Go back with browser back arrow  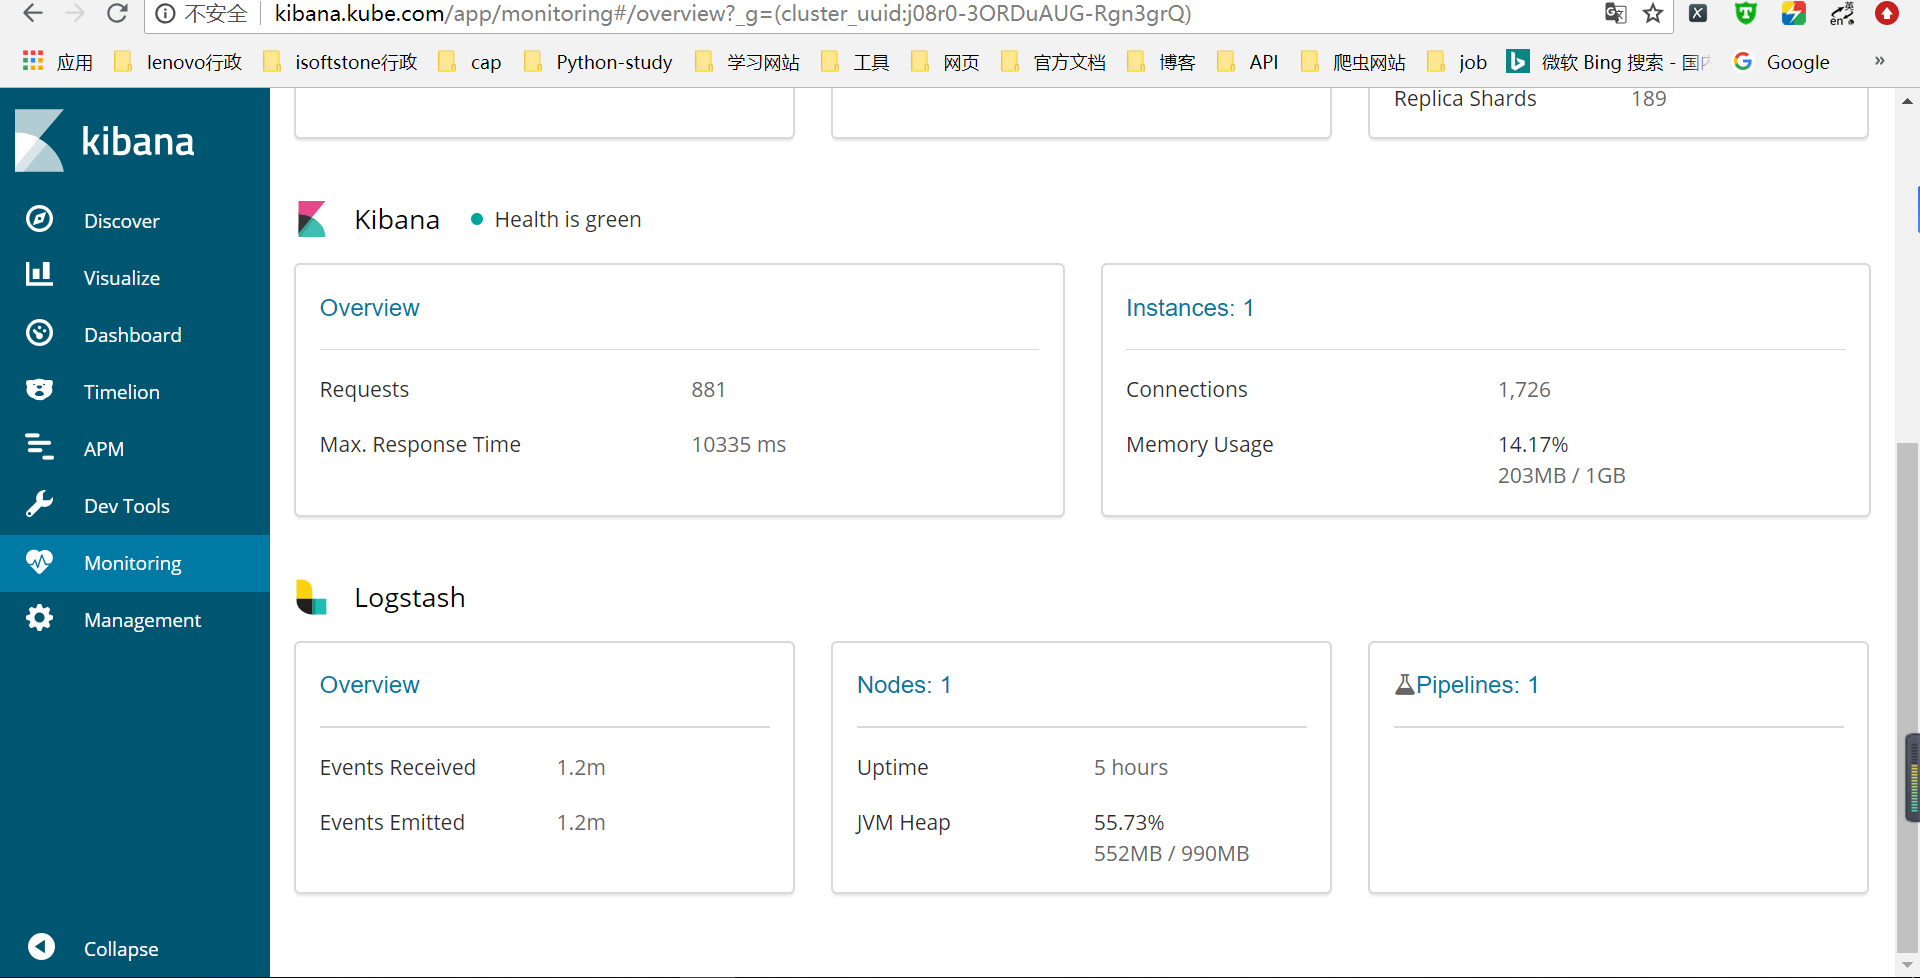(33, 13)
